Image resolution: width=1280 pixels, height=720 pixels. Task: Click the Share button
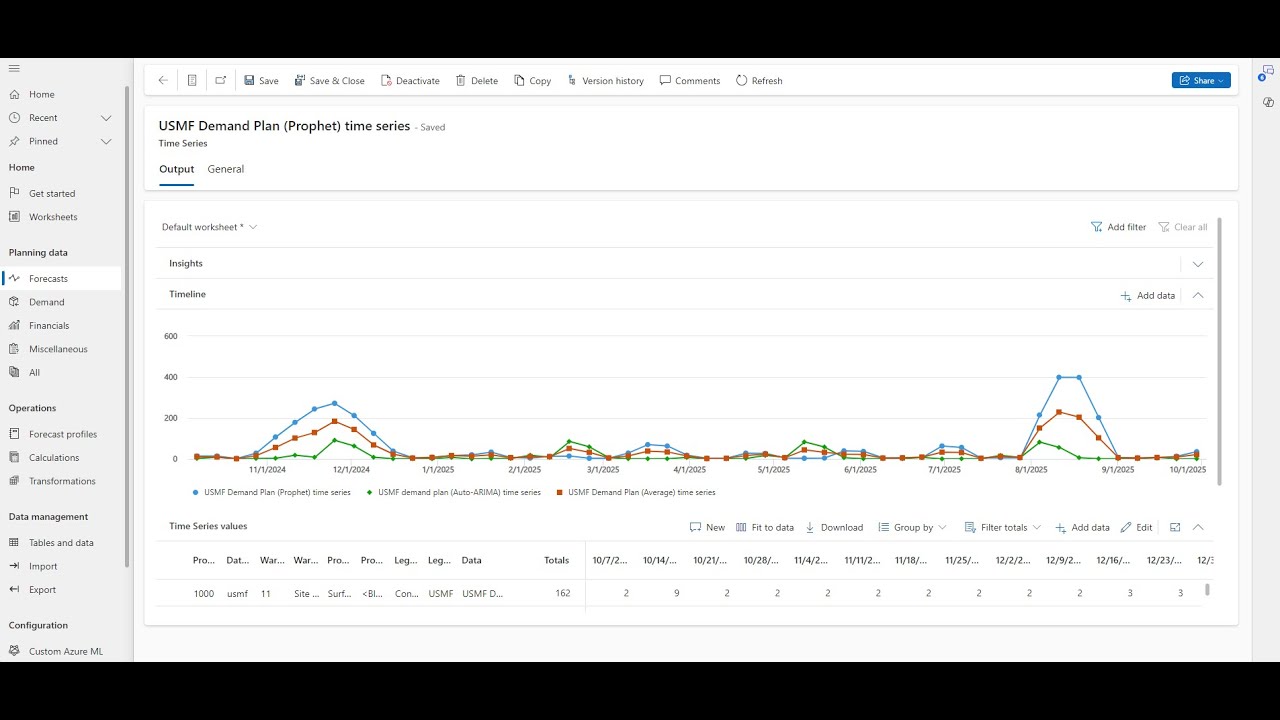(1201, 80)
